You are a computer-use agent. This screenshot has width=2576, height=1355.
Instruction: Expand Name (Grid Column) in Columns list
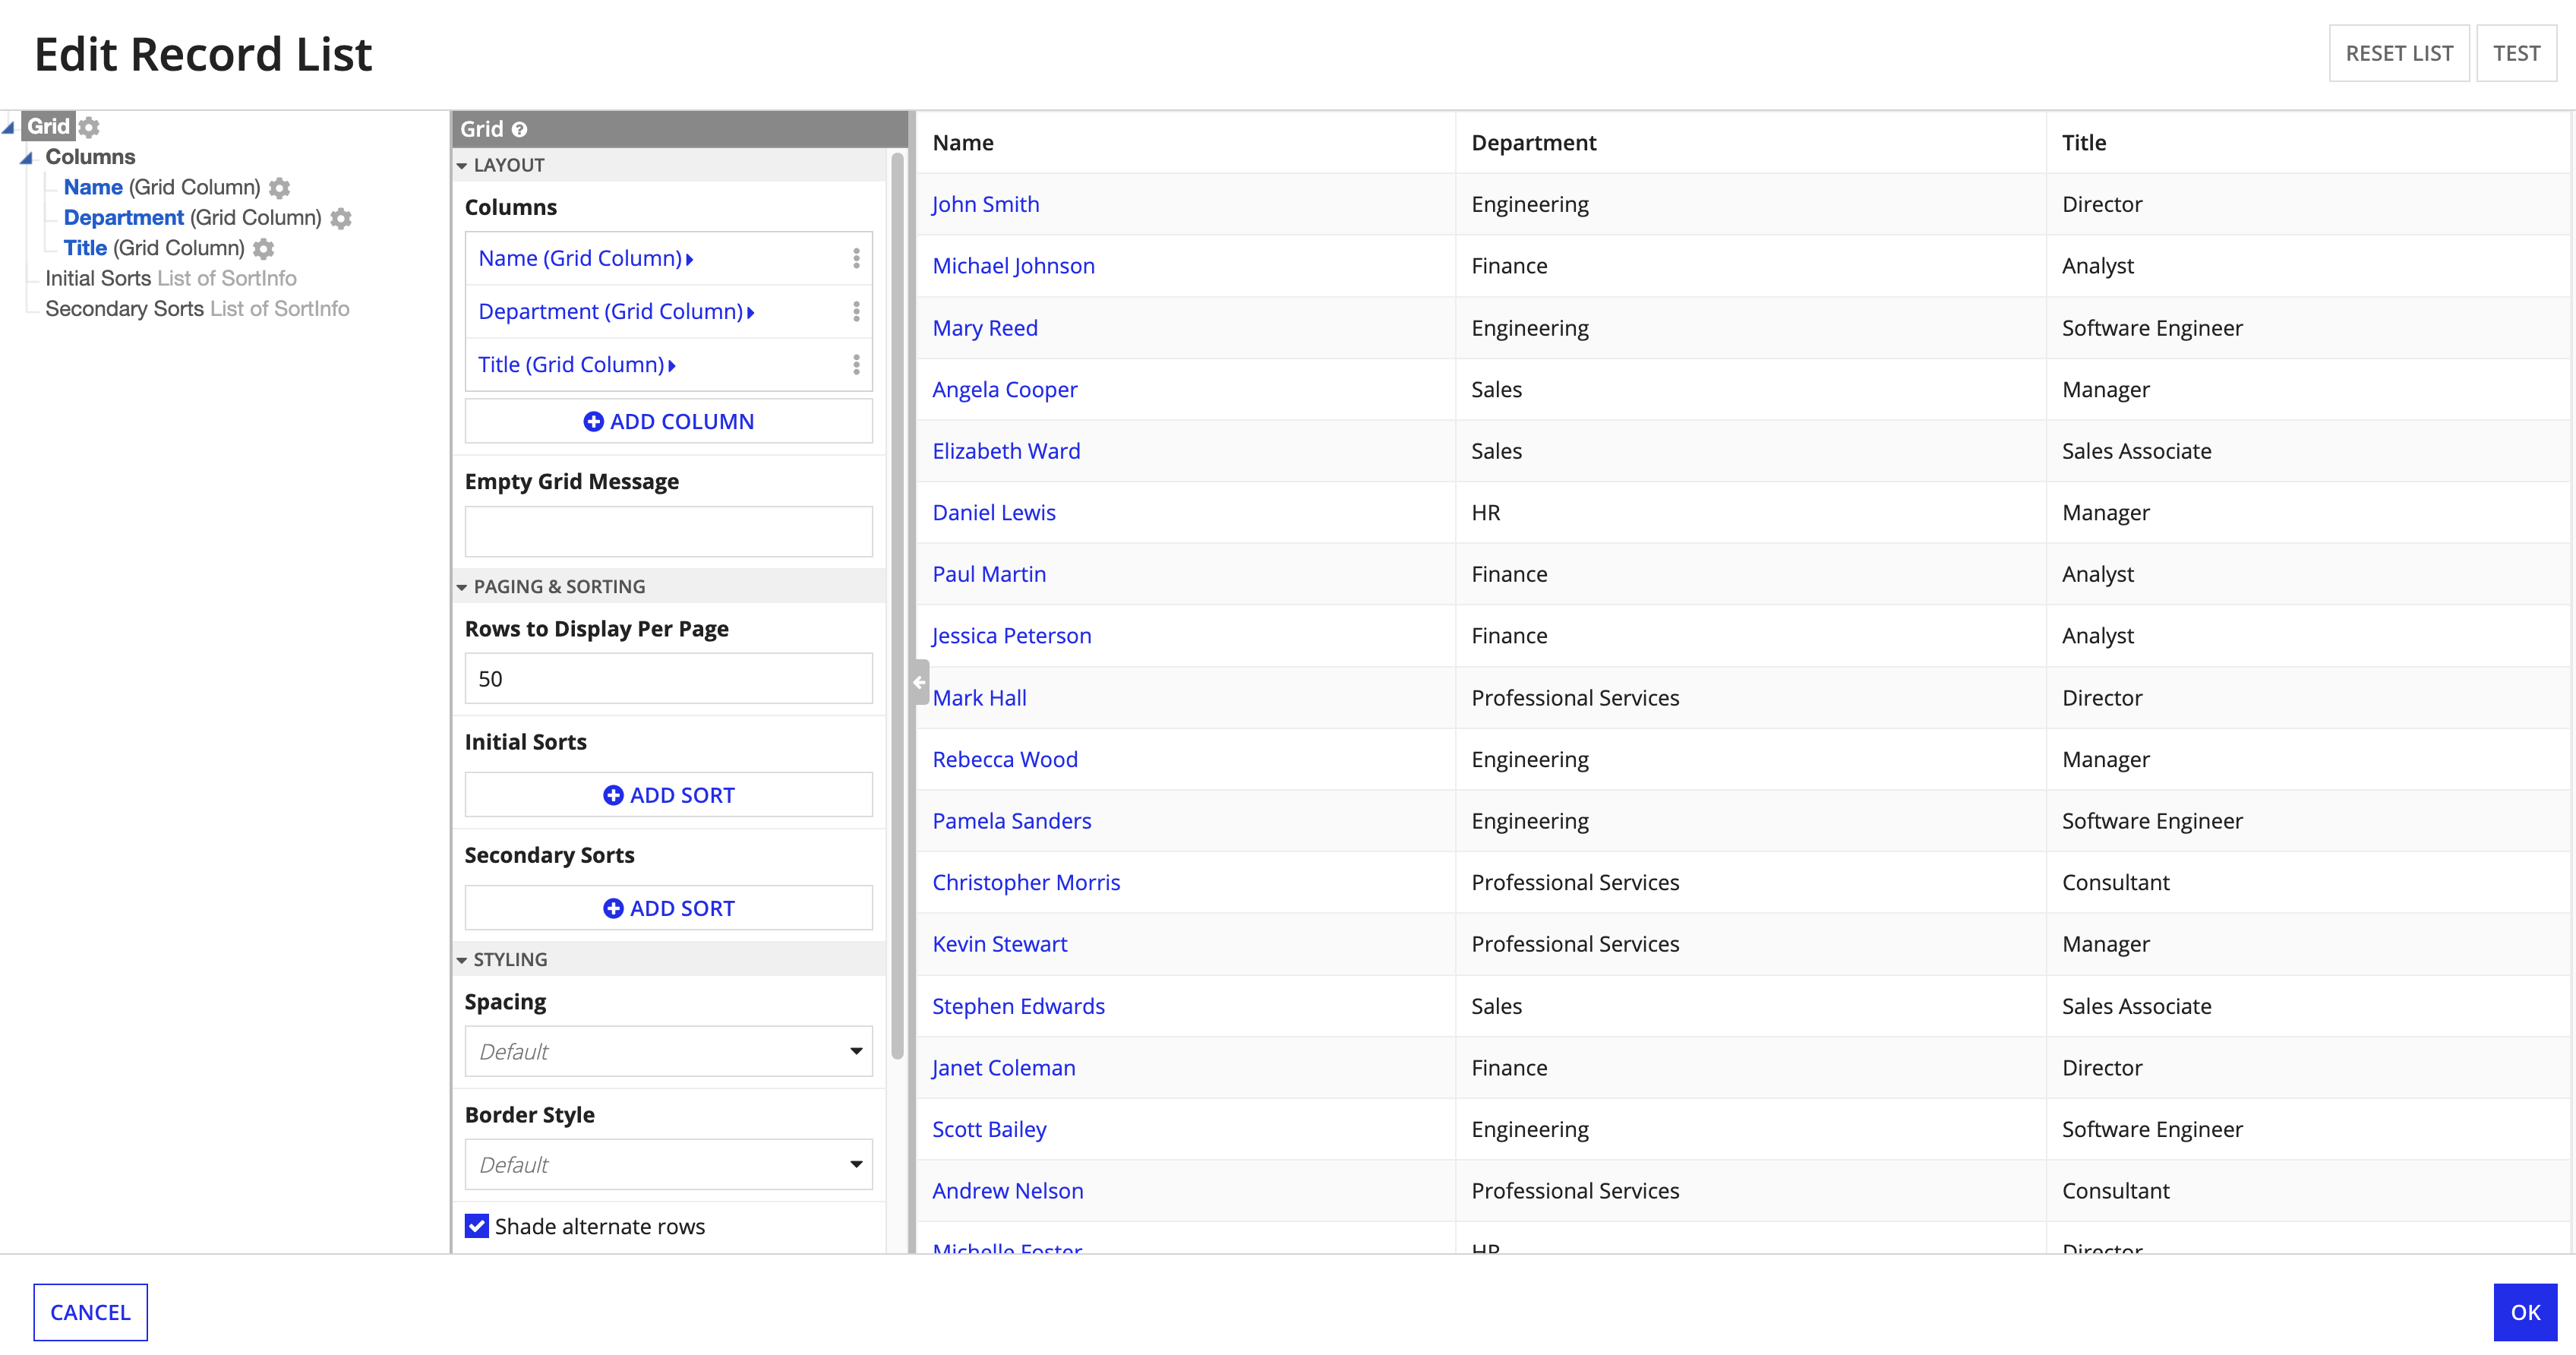(586, 258)
